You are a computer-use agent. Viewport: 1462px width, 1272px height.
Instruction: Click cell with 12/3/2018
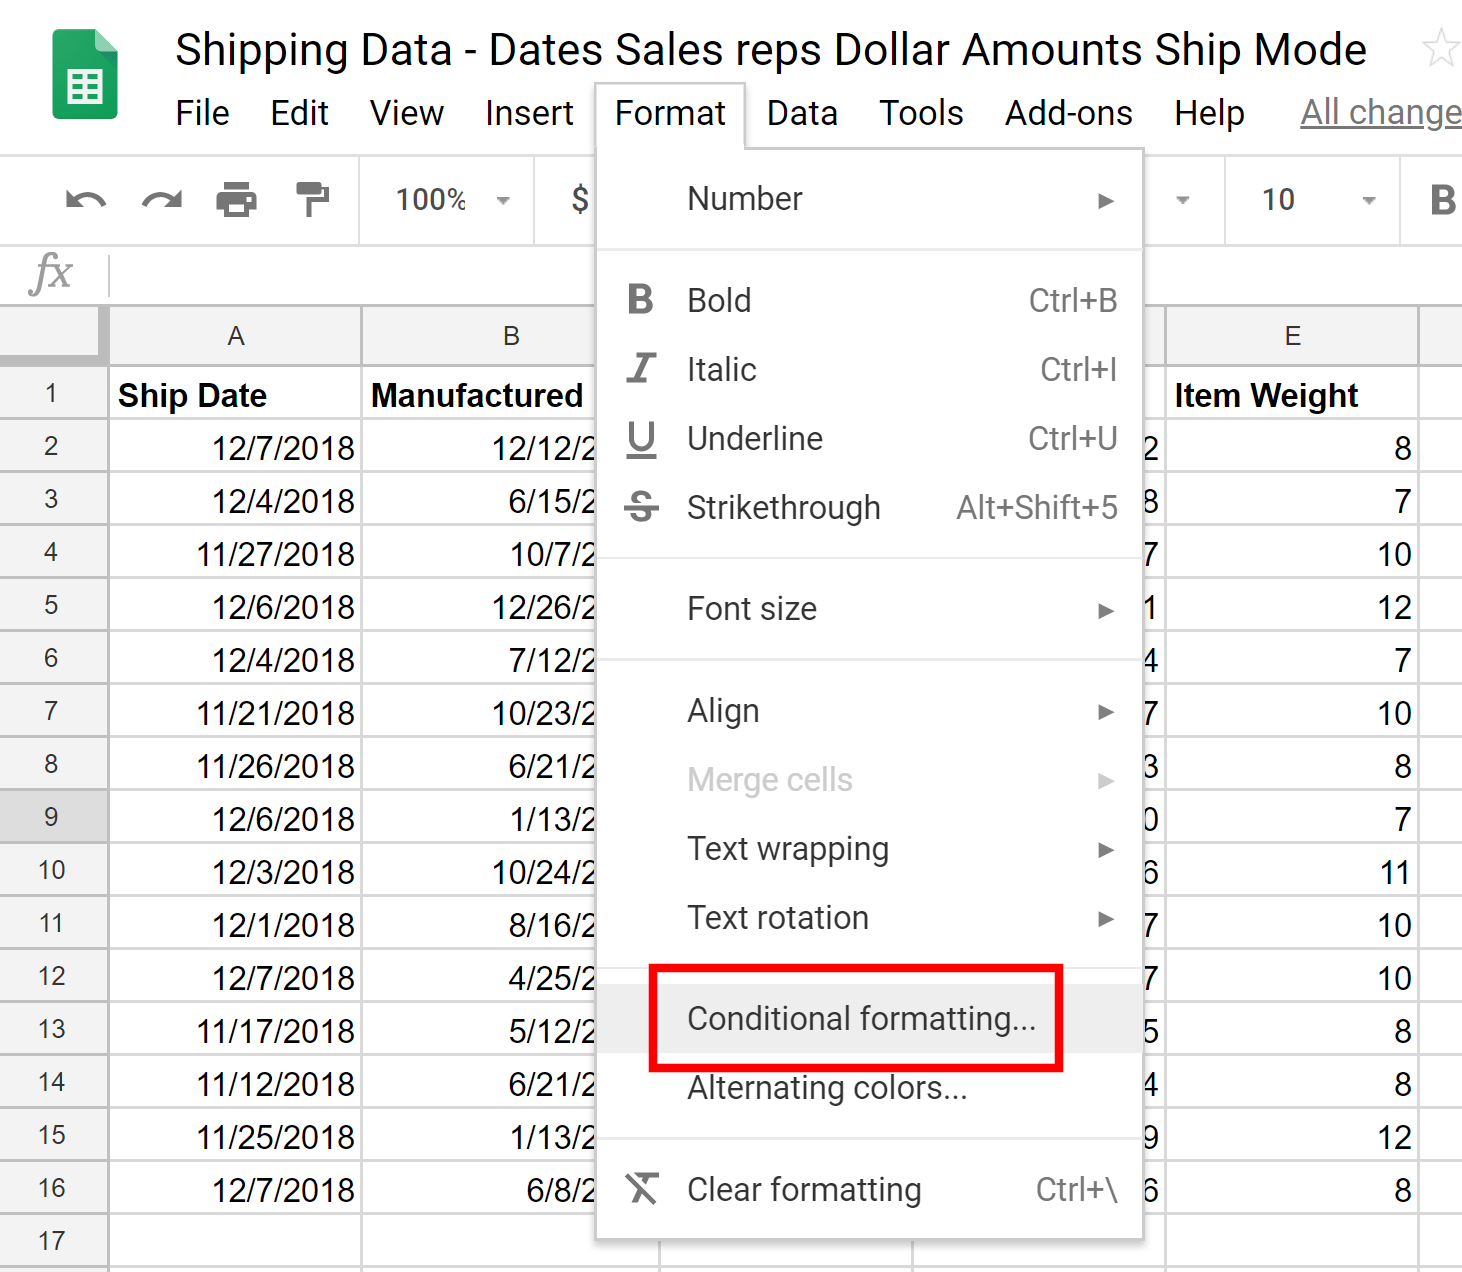235,871
